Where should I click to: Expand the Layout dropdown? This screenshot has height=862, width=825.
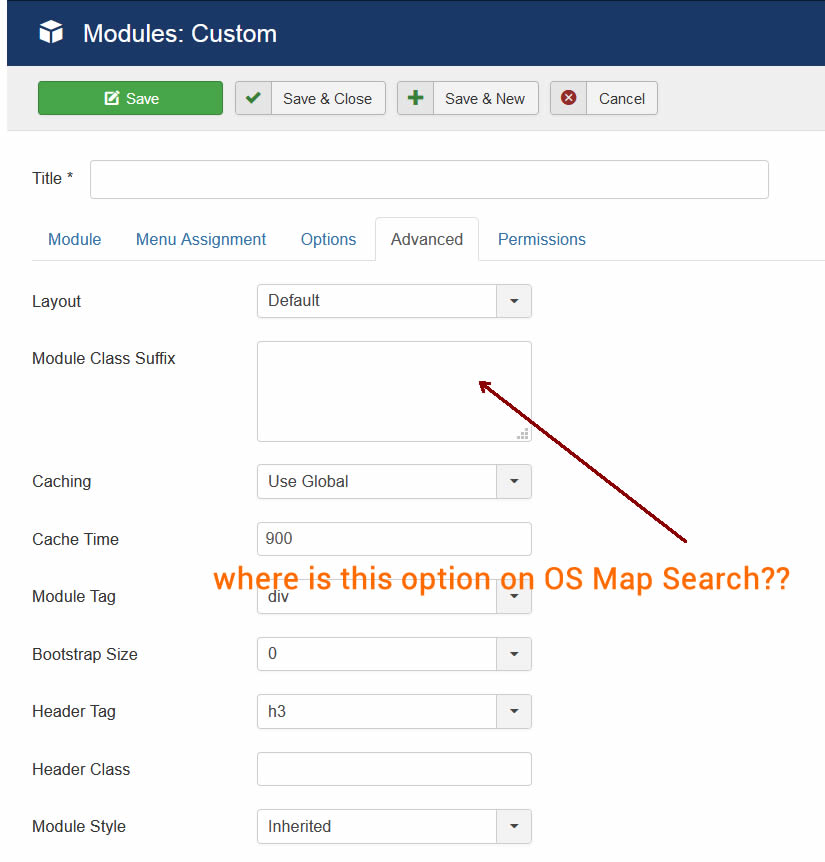pyautogui.click(x=514, y=301)
